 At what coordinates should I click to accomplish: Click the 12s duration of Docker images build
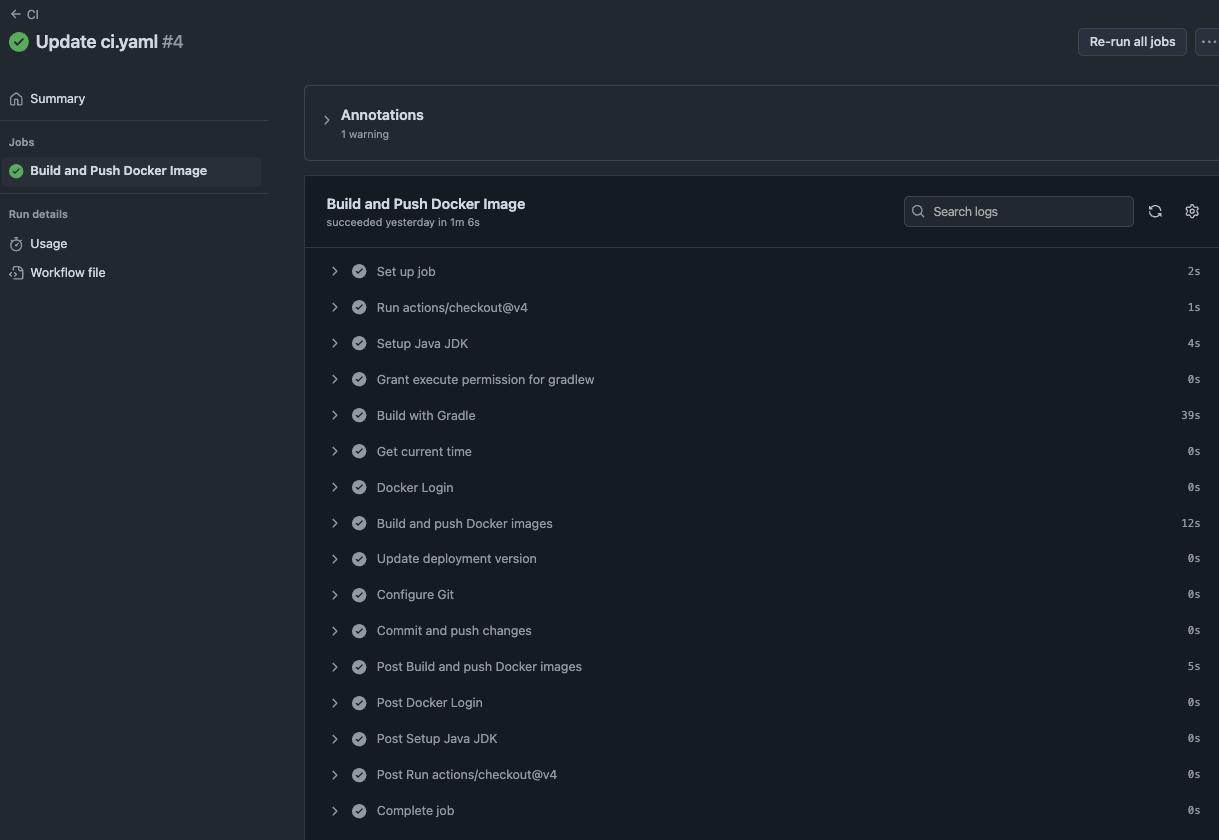[1190, 523]
